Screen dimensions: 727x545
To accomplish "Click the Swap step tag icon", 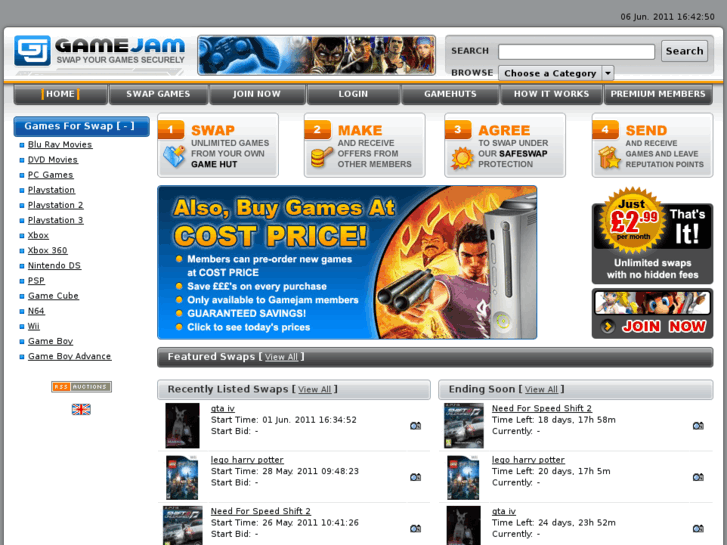I will click(174, 157).
